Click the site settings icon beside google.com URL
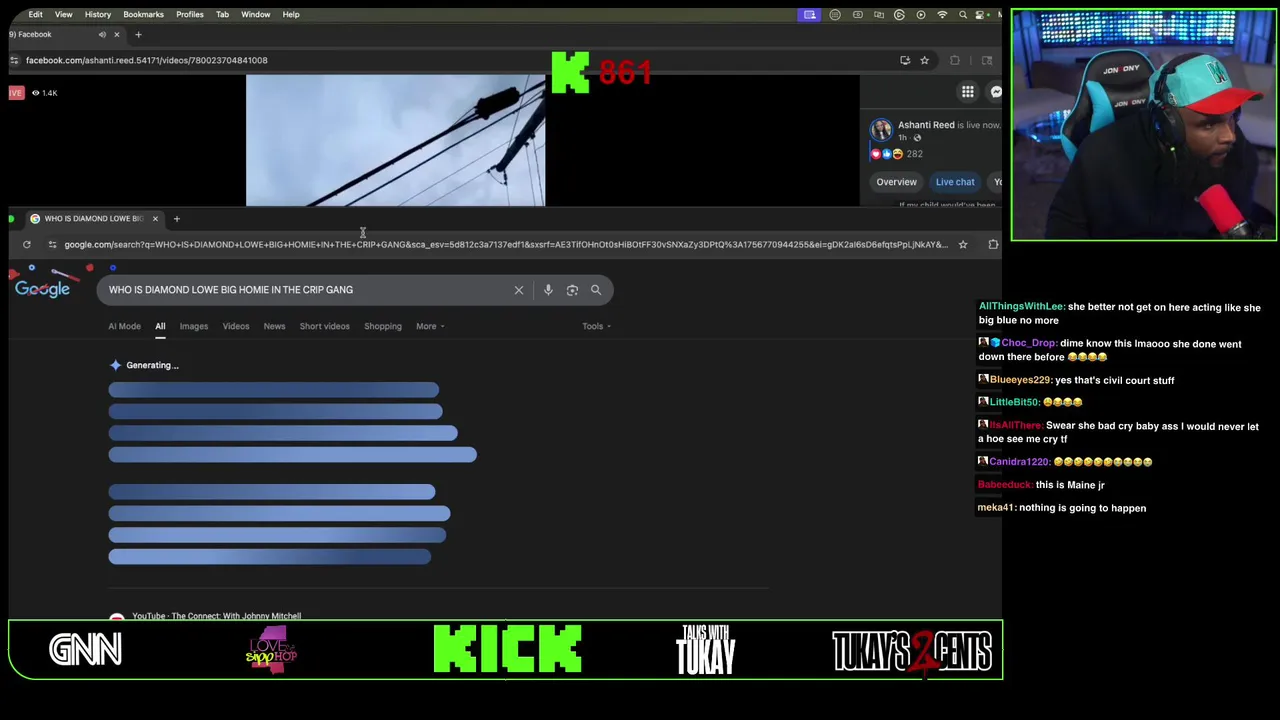 tap(52, 244)
